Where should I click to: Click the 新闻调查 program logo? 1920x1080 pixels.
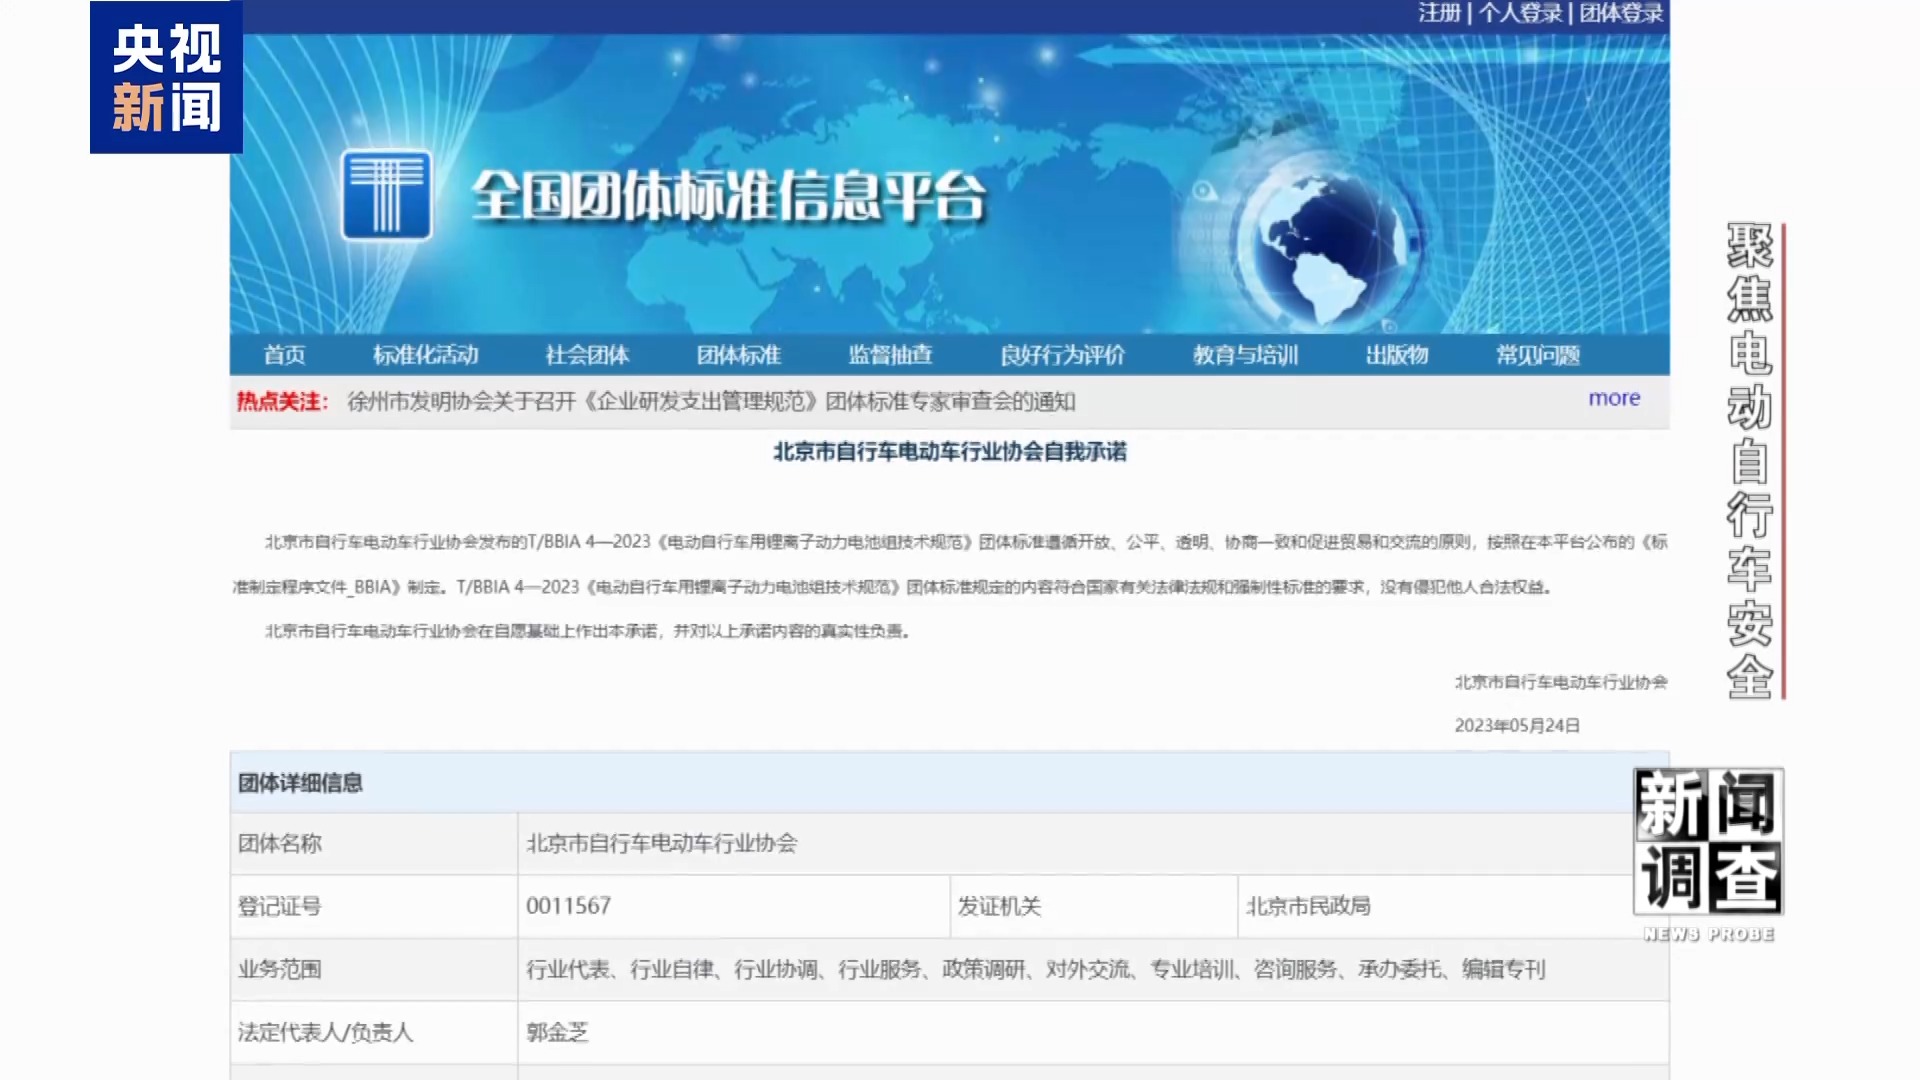click(1708, 842)
